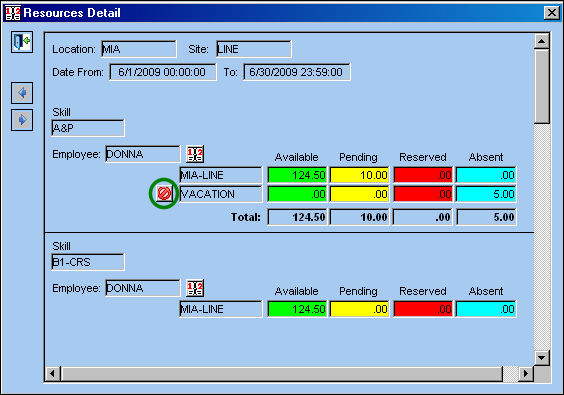Image resolution: width=564 pixels, height=395 pixels.
Task: Click the Pending header under A&P
Action: (x=358, y=157)
